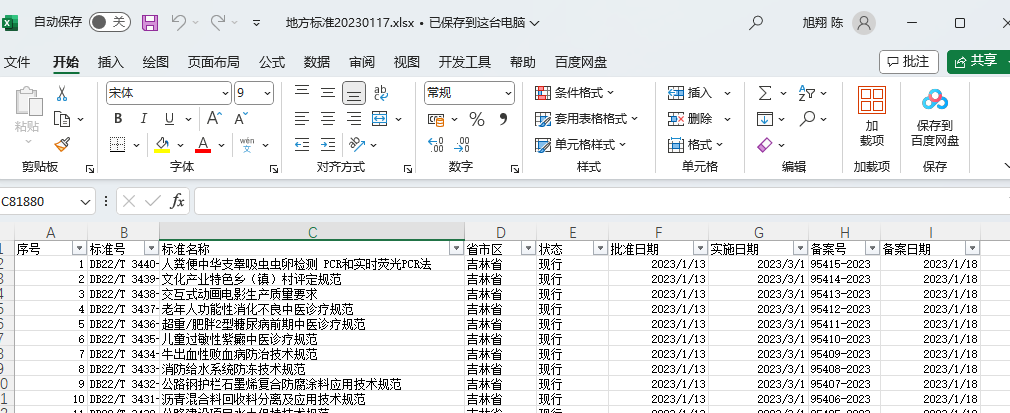Screen dimensions: 1010x413
Task: Click the Name Box showing C81880
Action: (38, 201)
